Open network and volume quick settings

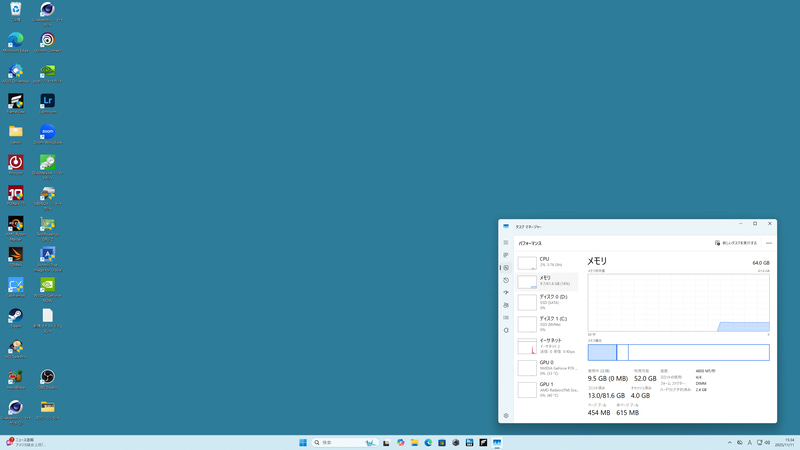click(763, 442)
